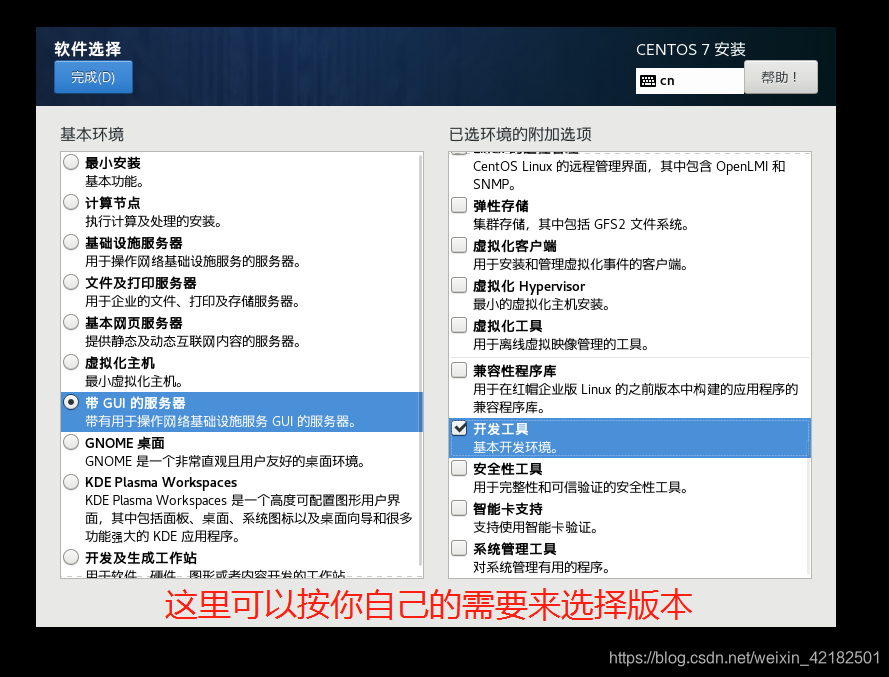889x677 pixels.
Task: Click text 用于离线虚拟映像管理的工具。
Action: click(x=561, y=344)
